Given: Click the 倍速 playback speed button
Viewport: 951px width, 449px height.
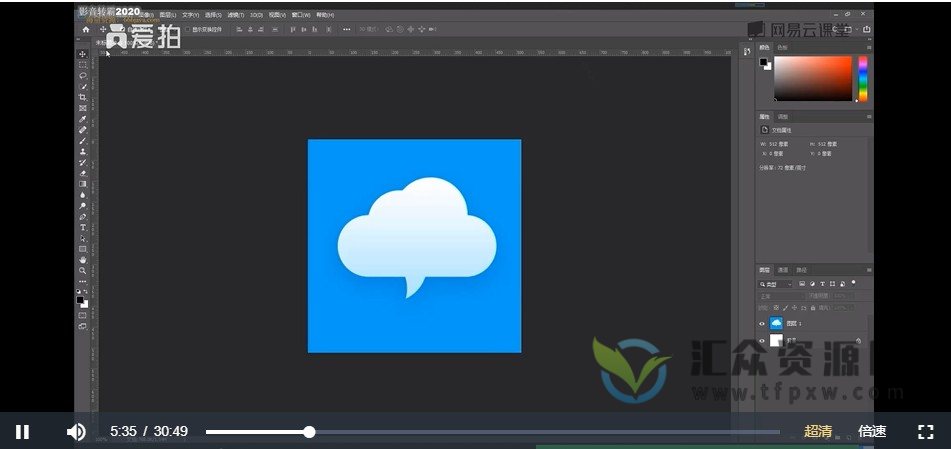Looking at the screenshot, I should click(x=872, y=432).
